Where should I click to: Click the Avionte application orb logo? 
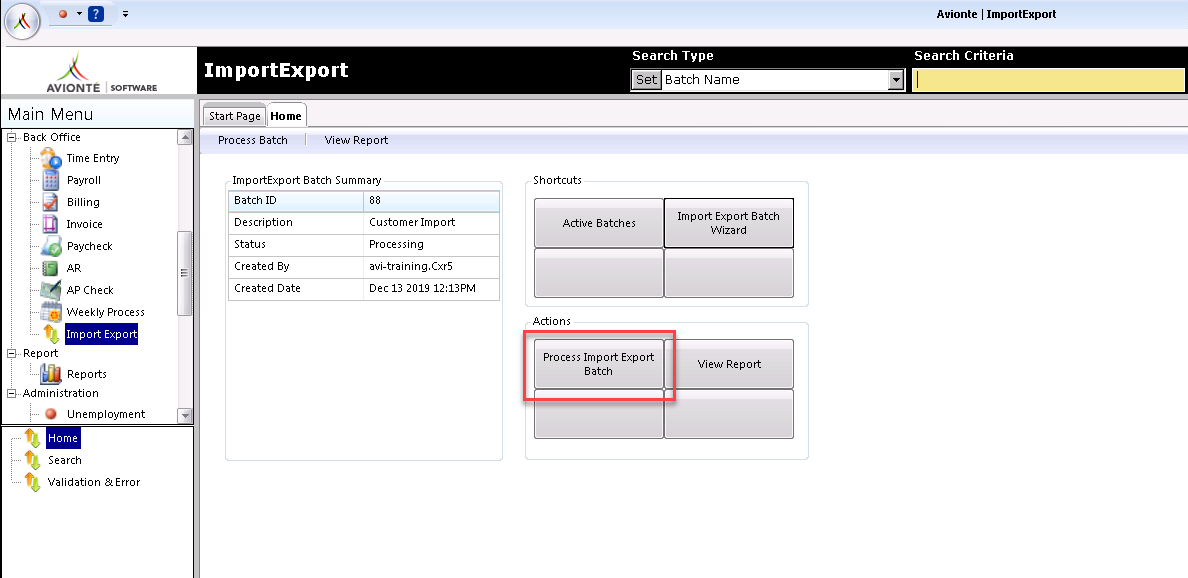click(22, 21)
